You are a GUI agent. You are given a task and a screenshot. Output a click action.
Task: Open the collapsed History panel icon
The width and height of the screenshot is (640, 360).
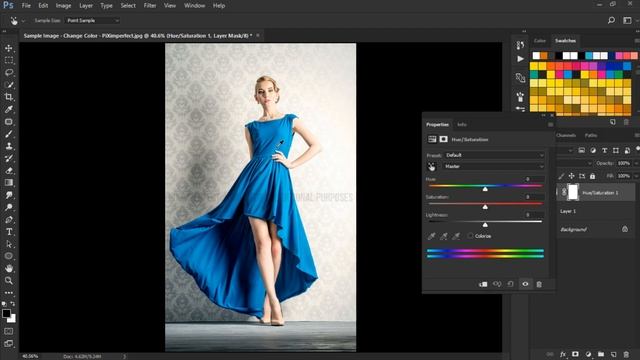click(520, 45)
